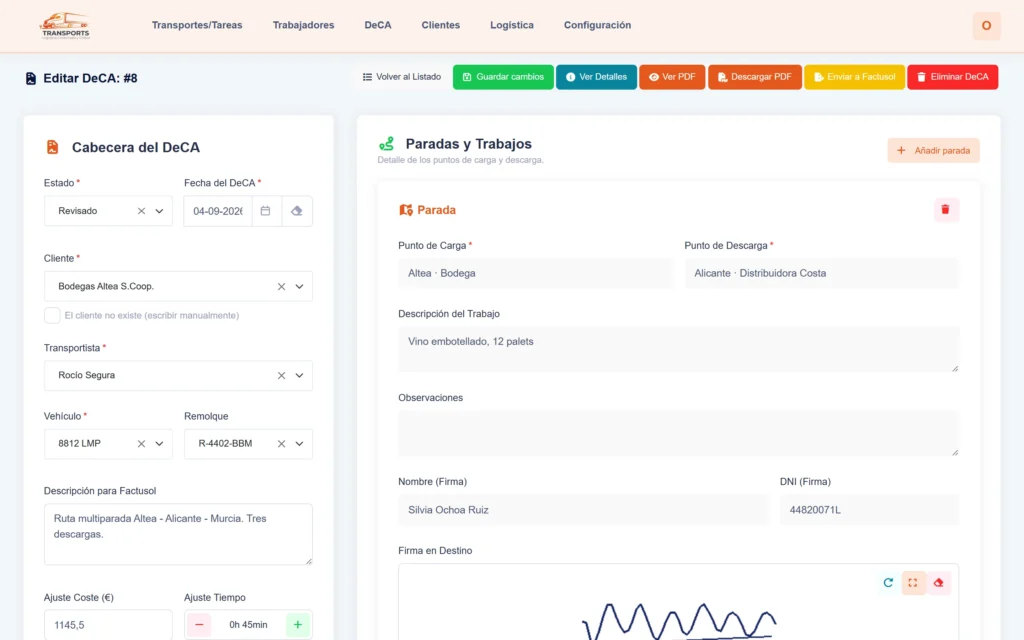Expand the Transportista dropdown arrow
Viewport: 1024px width, 640px height.
(299, 376)
